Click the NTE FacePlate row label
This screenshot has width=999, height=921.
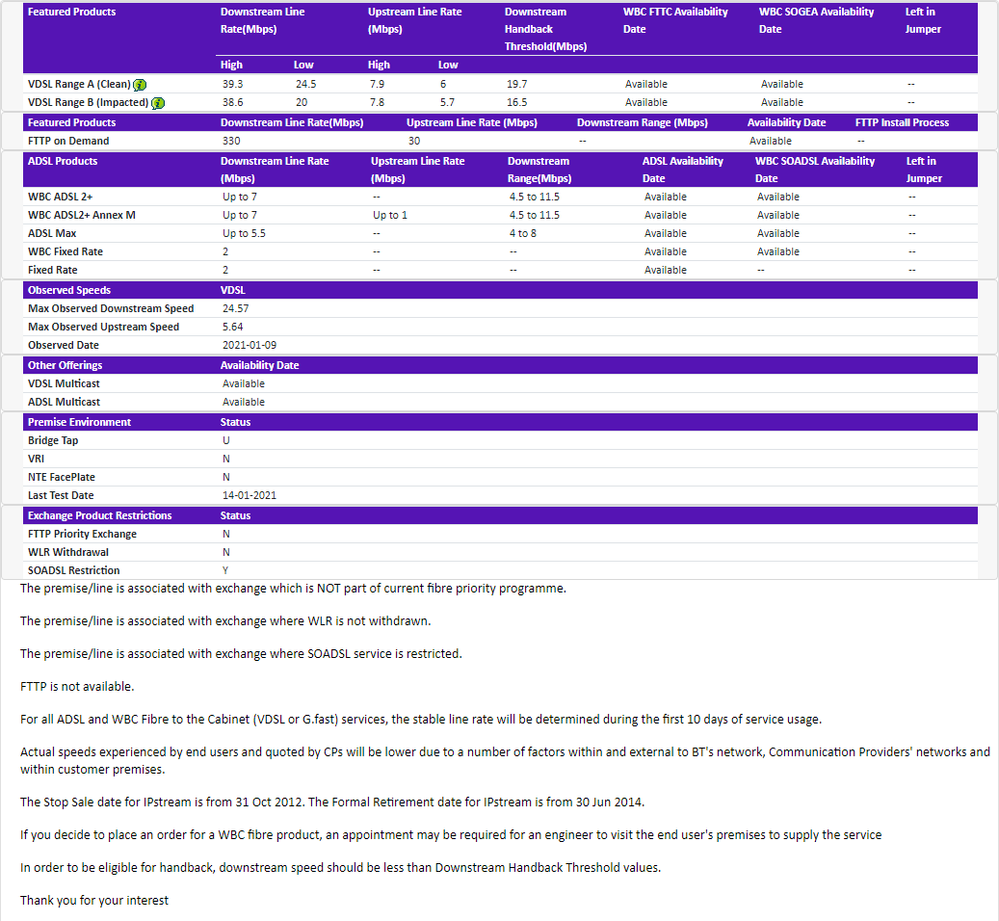click(x=61, y=477)
